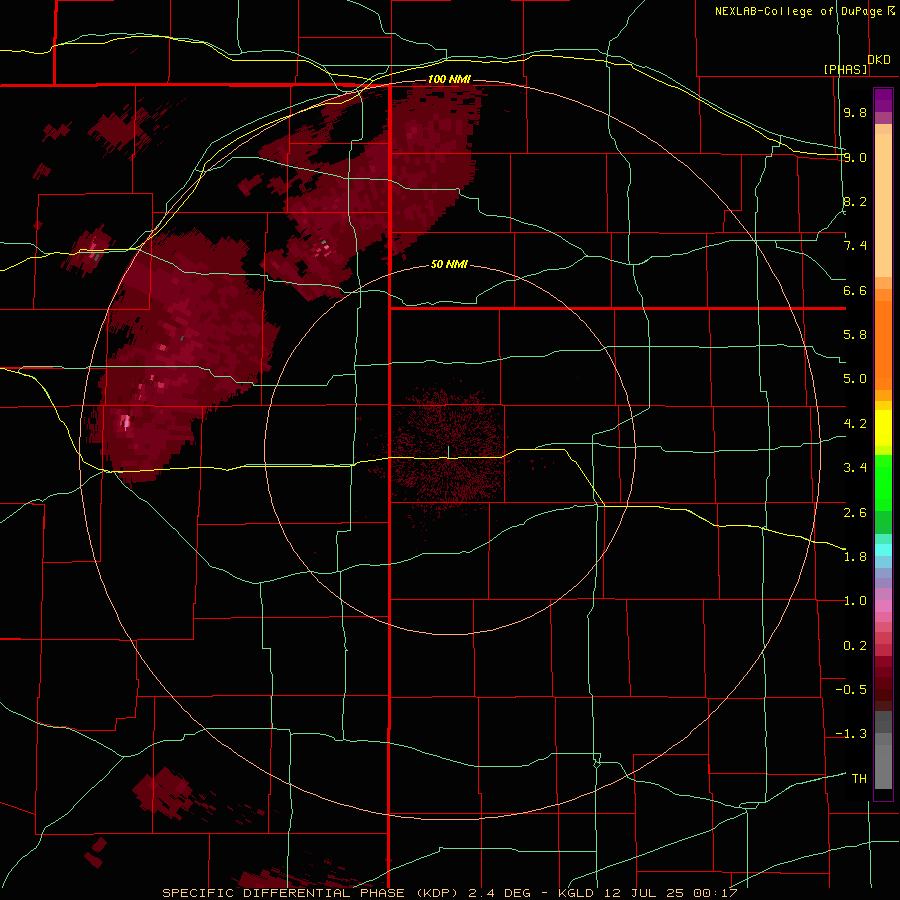Screen dimensions: 900x900
Task: Click the 9.8 color scale value
Action: pos(855,112)
